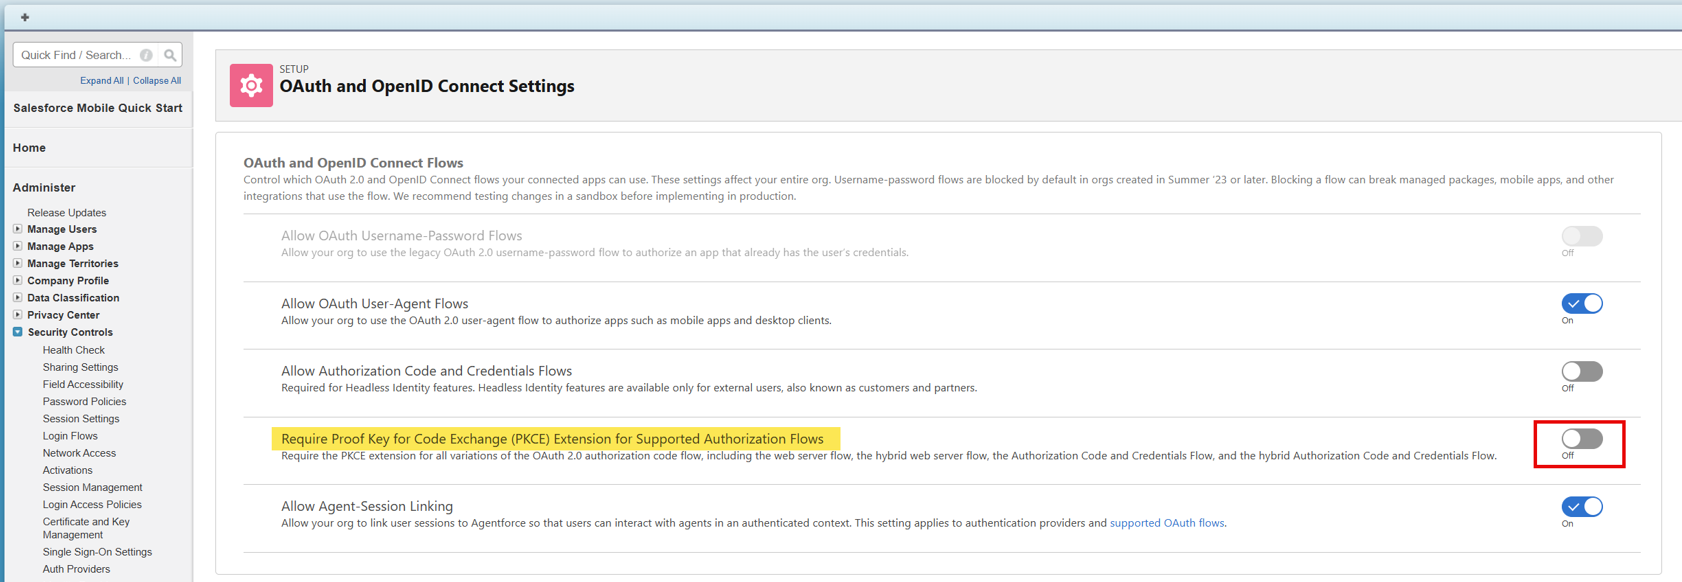Enable Require PKCE Extension toggle
Screen dimensions: 1682x582
point(1582,438)
